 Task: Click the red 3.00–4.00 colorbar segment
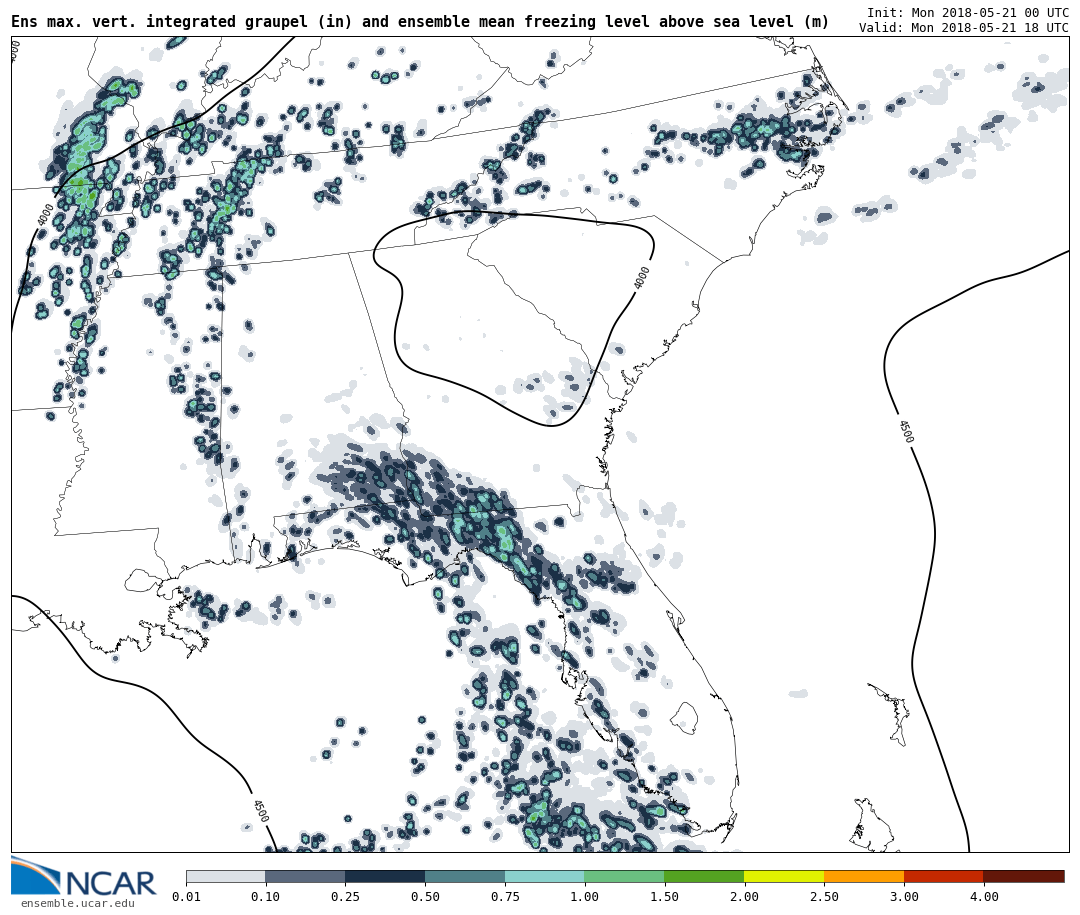tap(943, 877)
